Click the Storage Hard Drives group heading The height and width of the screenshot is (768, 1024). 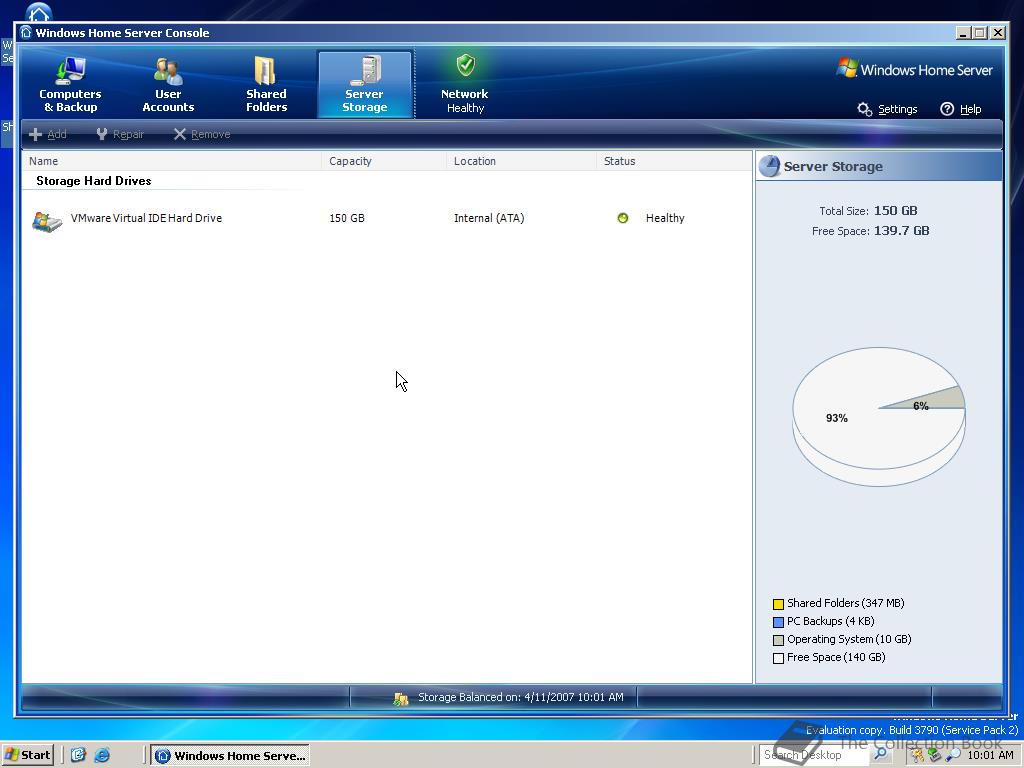coord(93,181)
